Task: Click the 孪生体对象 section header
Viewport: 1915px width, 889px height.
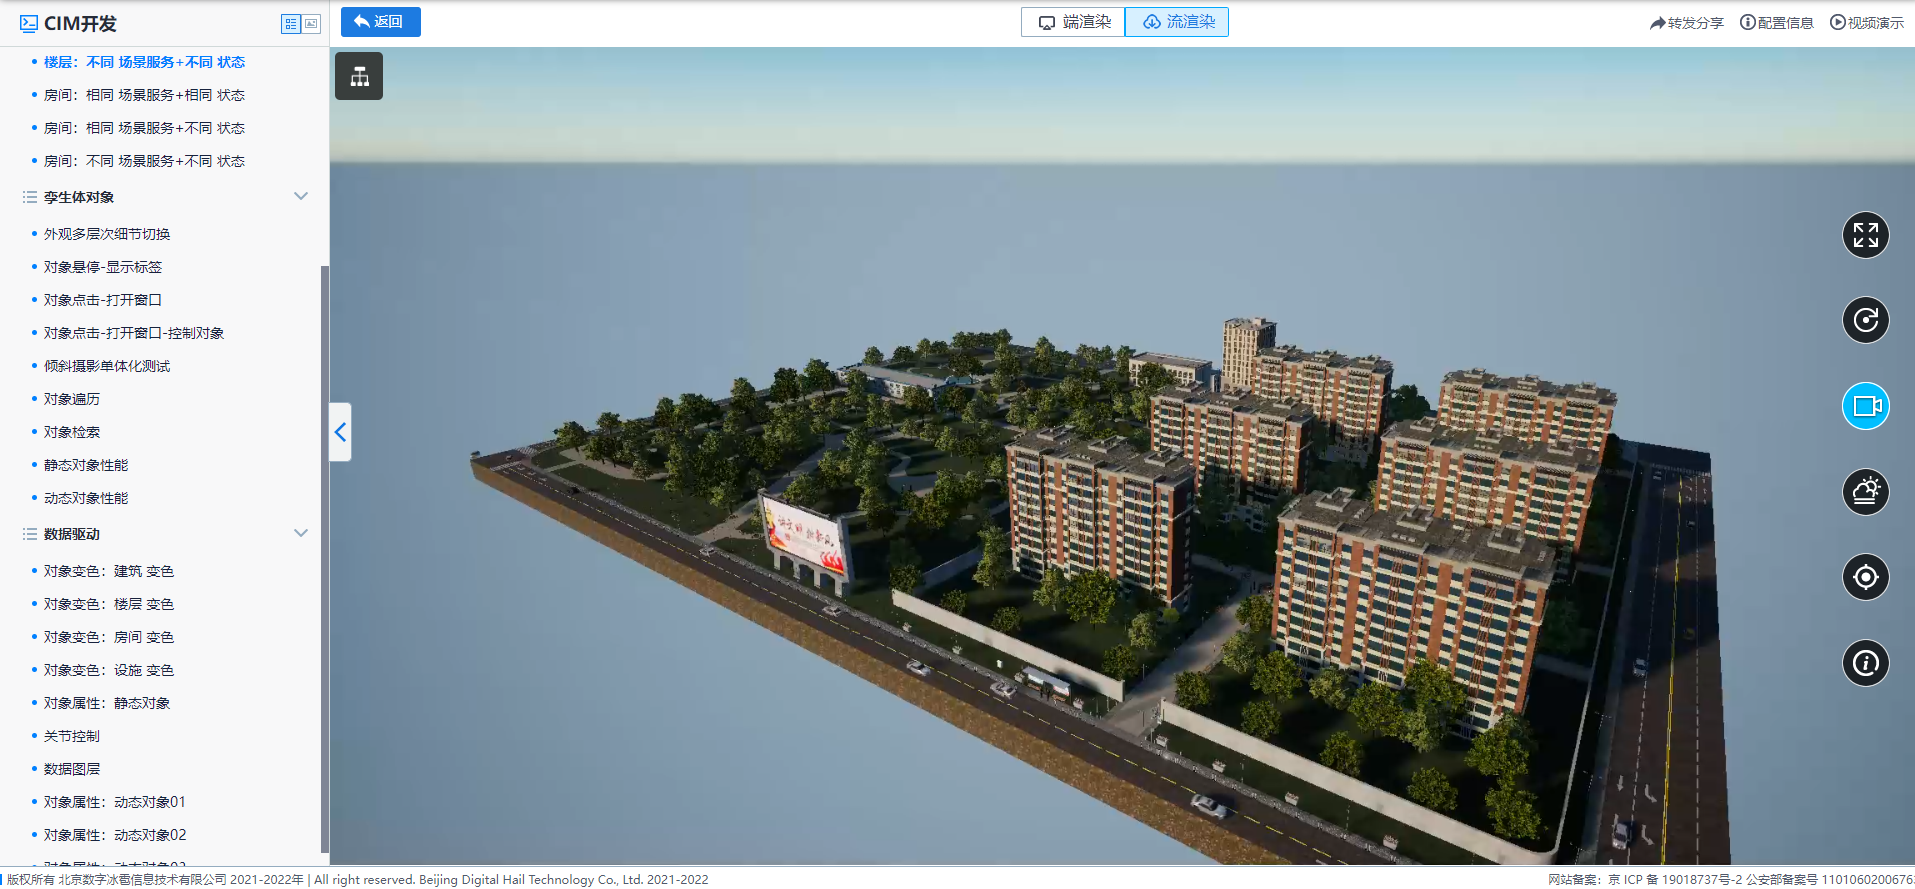Action: click(79, 197)
